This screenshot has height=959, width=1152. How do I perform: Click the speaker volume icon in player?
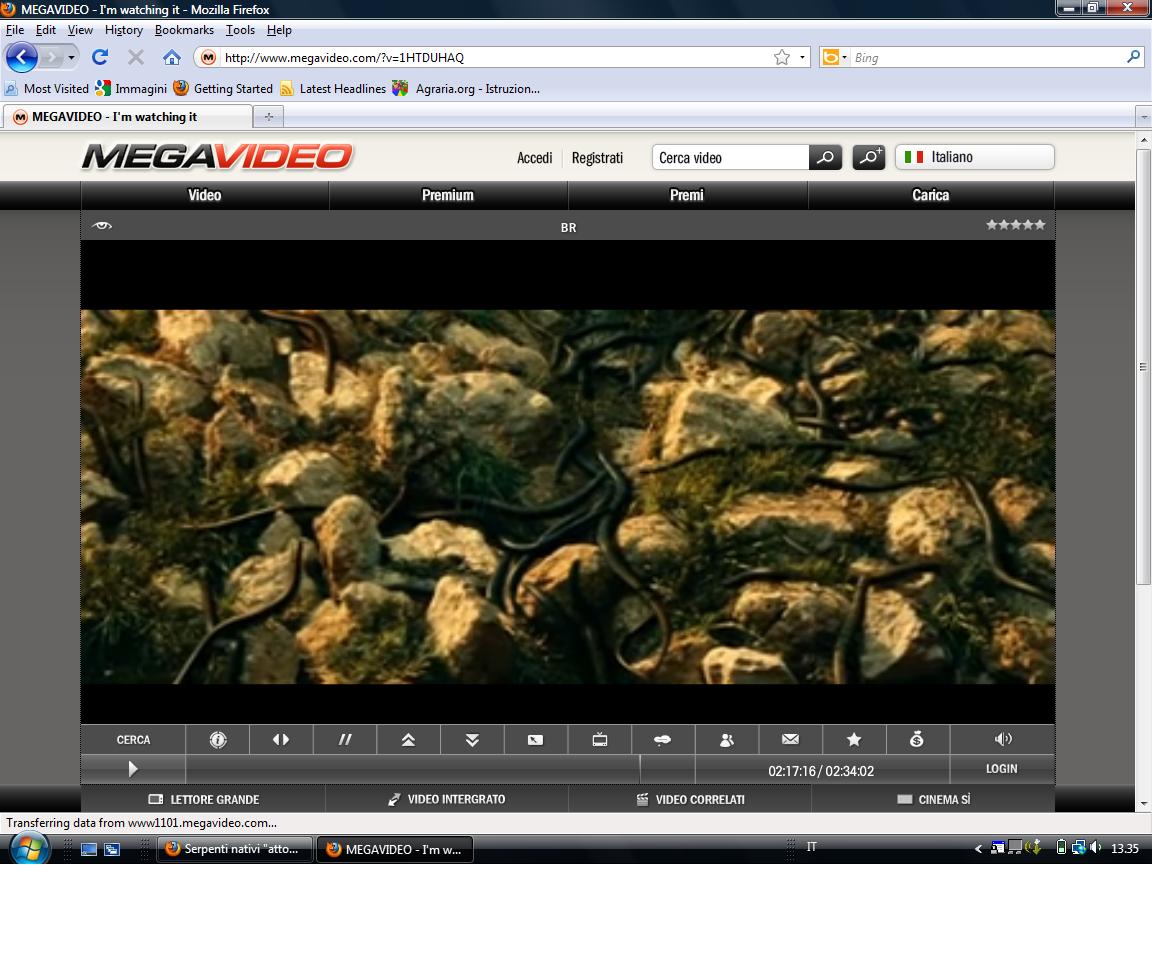point(1003,740)
